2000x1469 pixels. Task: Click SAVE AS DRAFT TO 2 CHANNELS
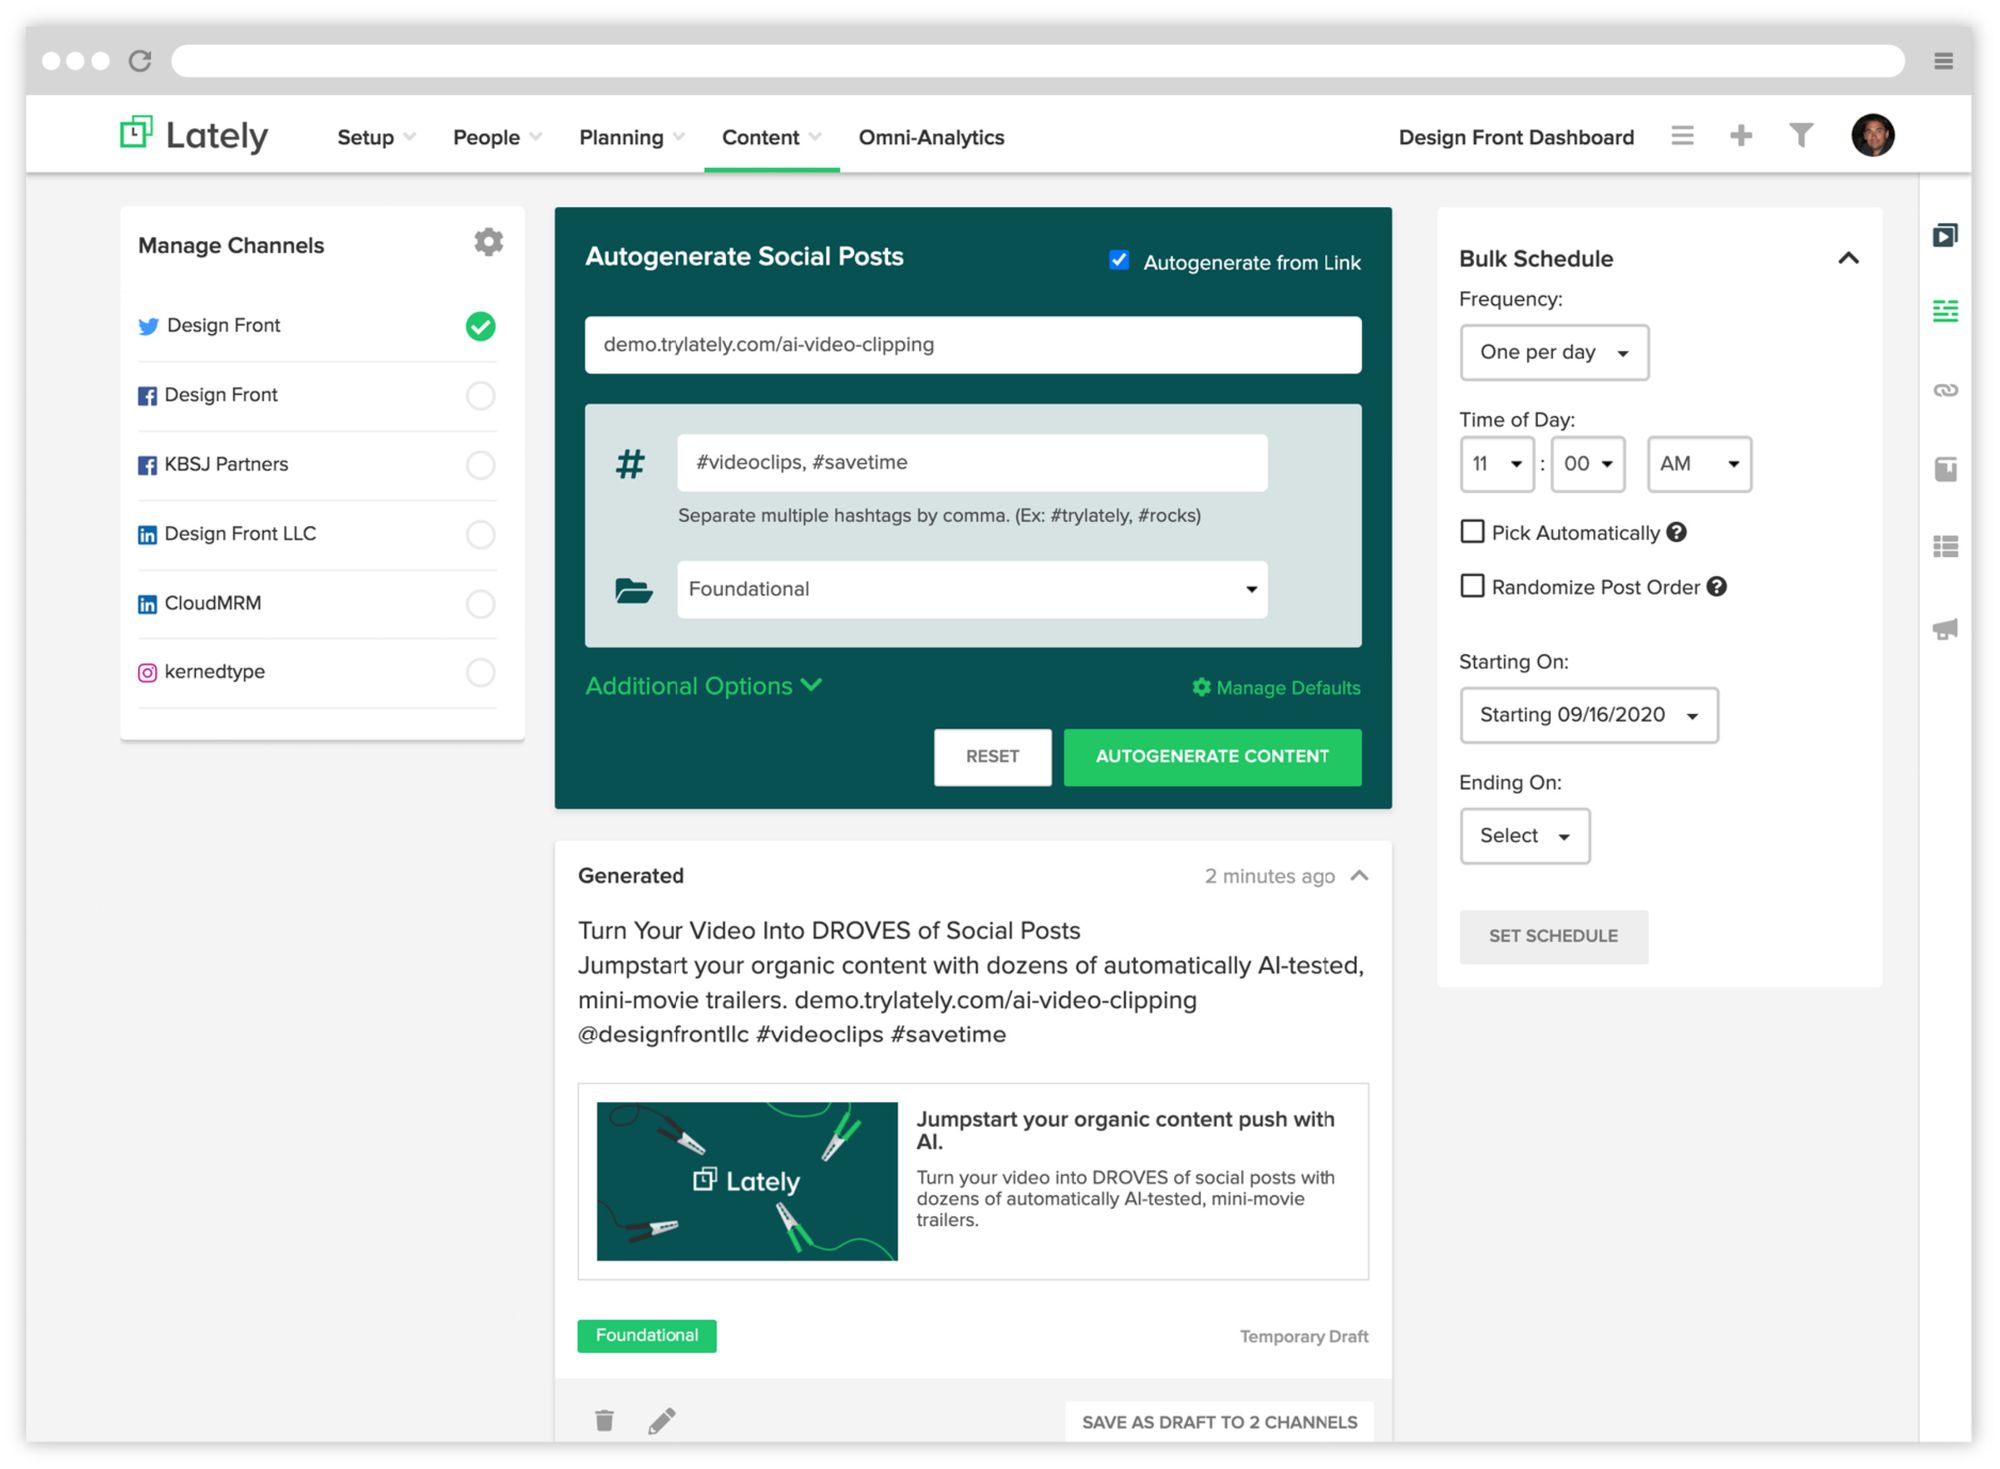[1218, 1421]
